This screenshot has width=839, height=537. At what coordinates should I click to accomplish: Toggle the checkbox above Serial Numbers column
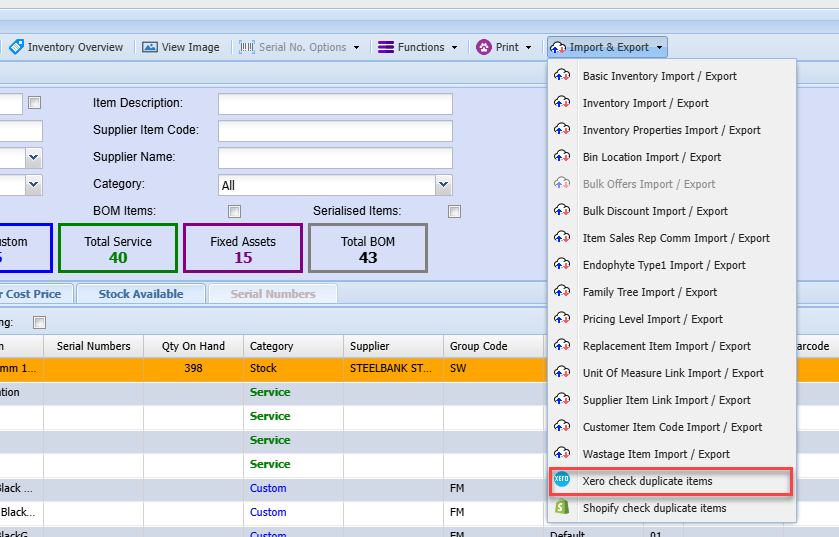click(x=40, y=322)
